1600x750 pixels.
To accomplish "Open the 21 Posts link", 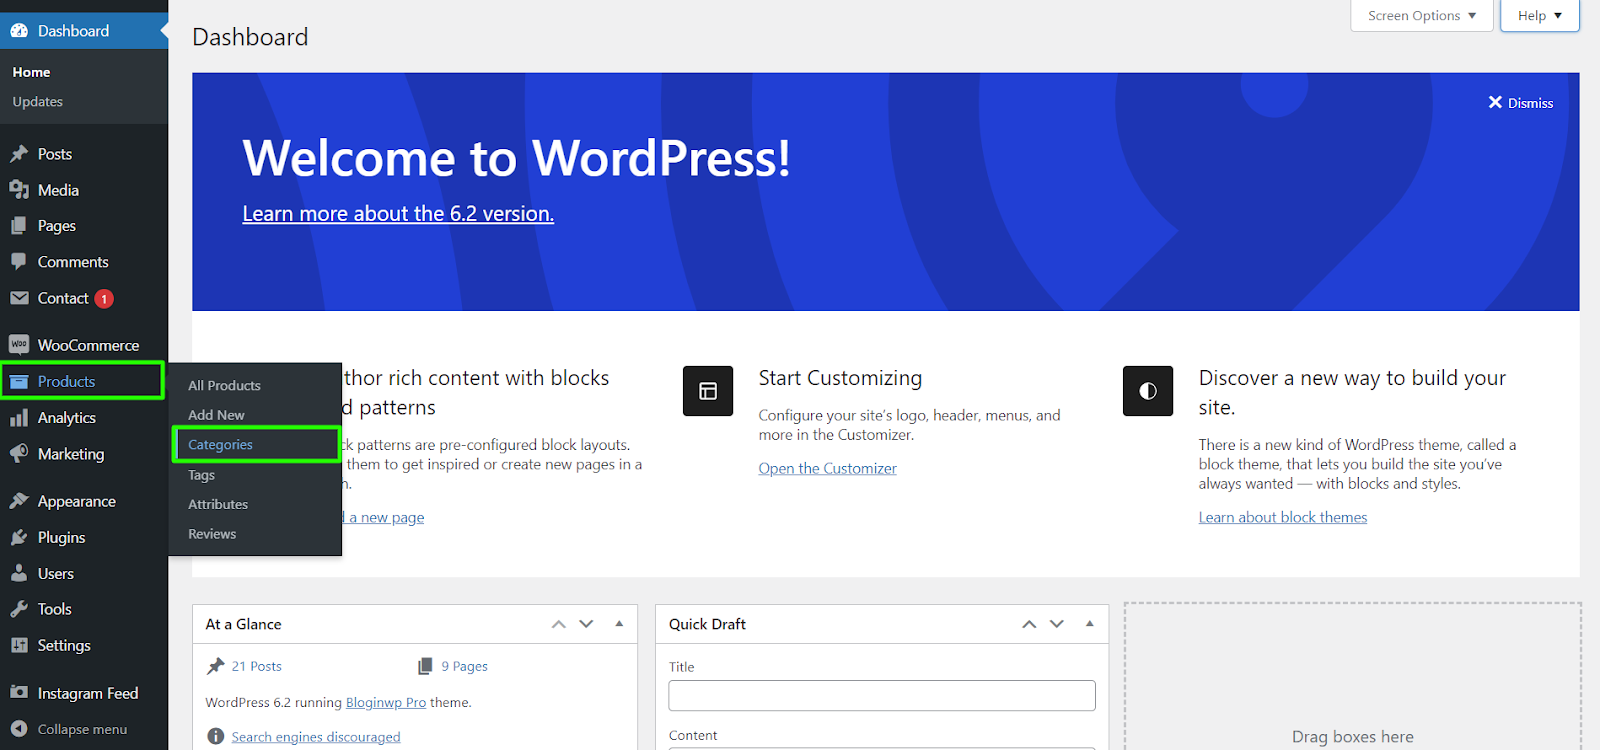I will click(x=257, y=666).
